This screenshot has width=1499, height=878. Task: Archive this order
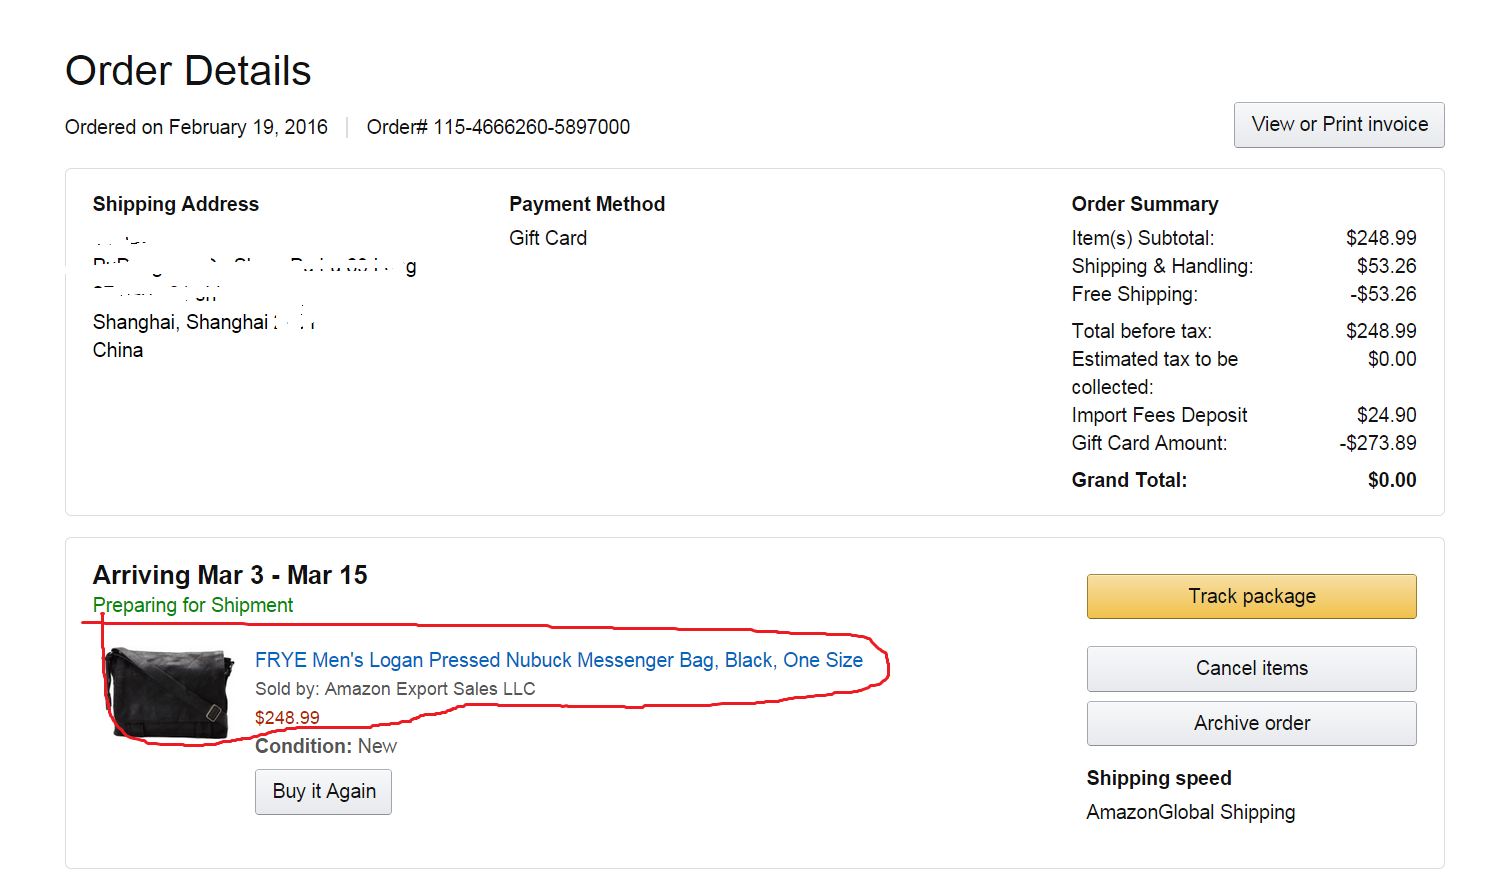pos(1252,723)
